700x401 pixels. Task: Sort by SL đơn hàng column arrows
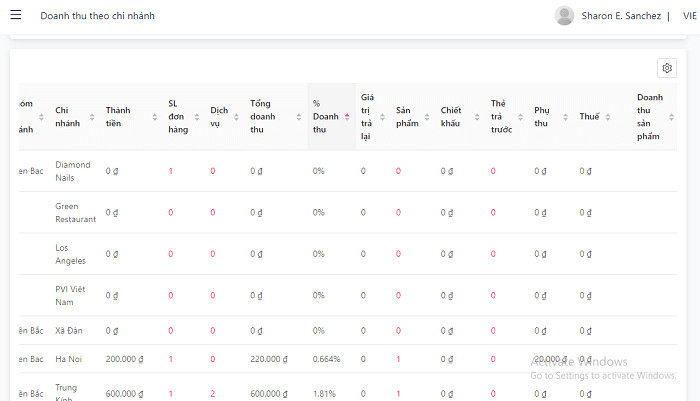[197, 117]
